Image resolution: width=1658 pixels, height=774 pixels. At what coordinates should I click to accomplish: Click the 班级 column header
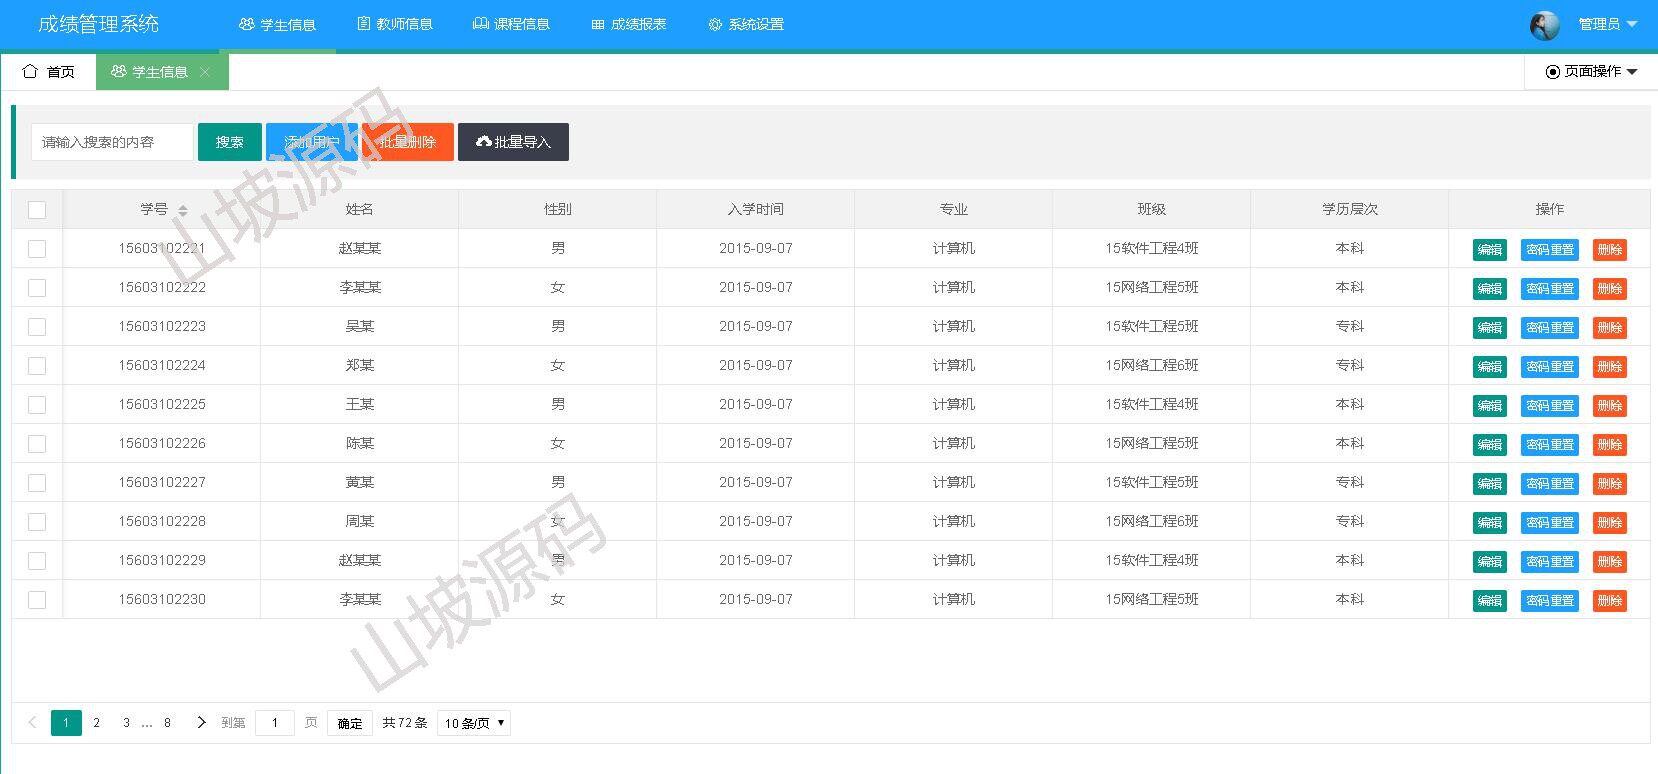pos(1152,209)
